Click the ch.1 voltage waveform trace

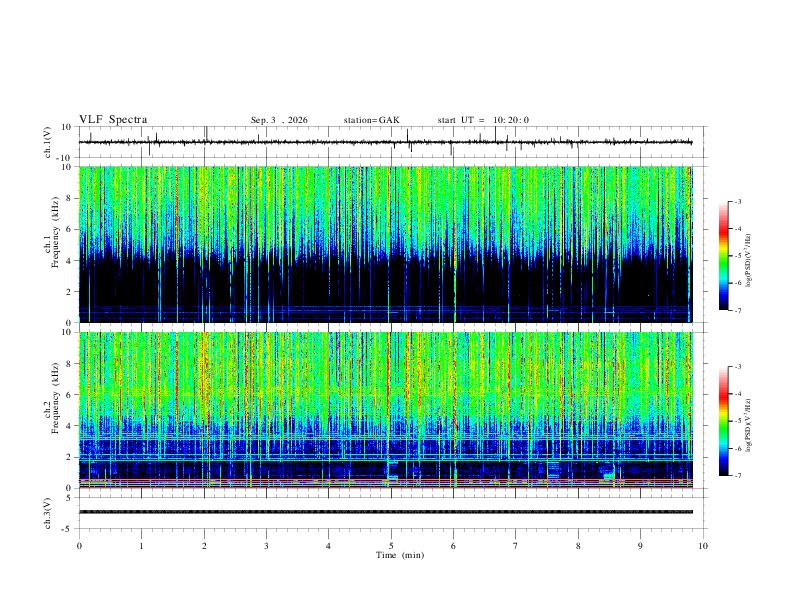(x=385, y=142)
